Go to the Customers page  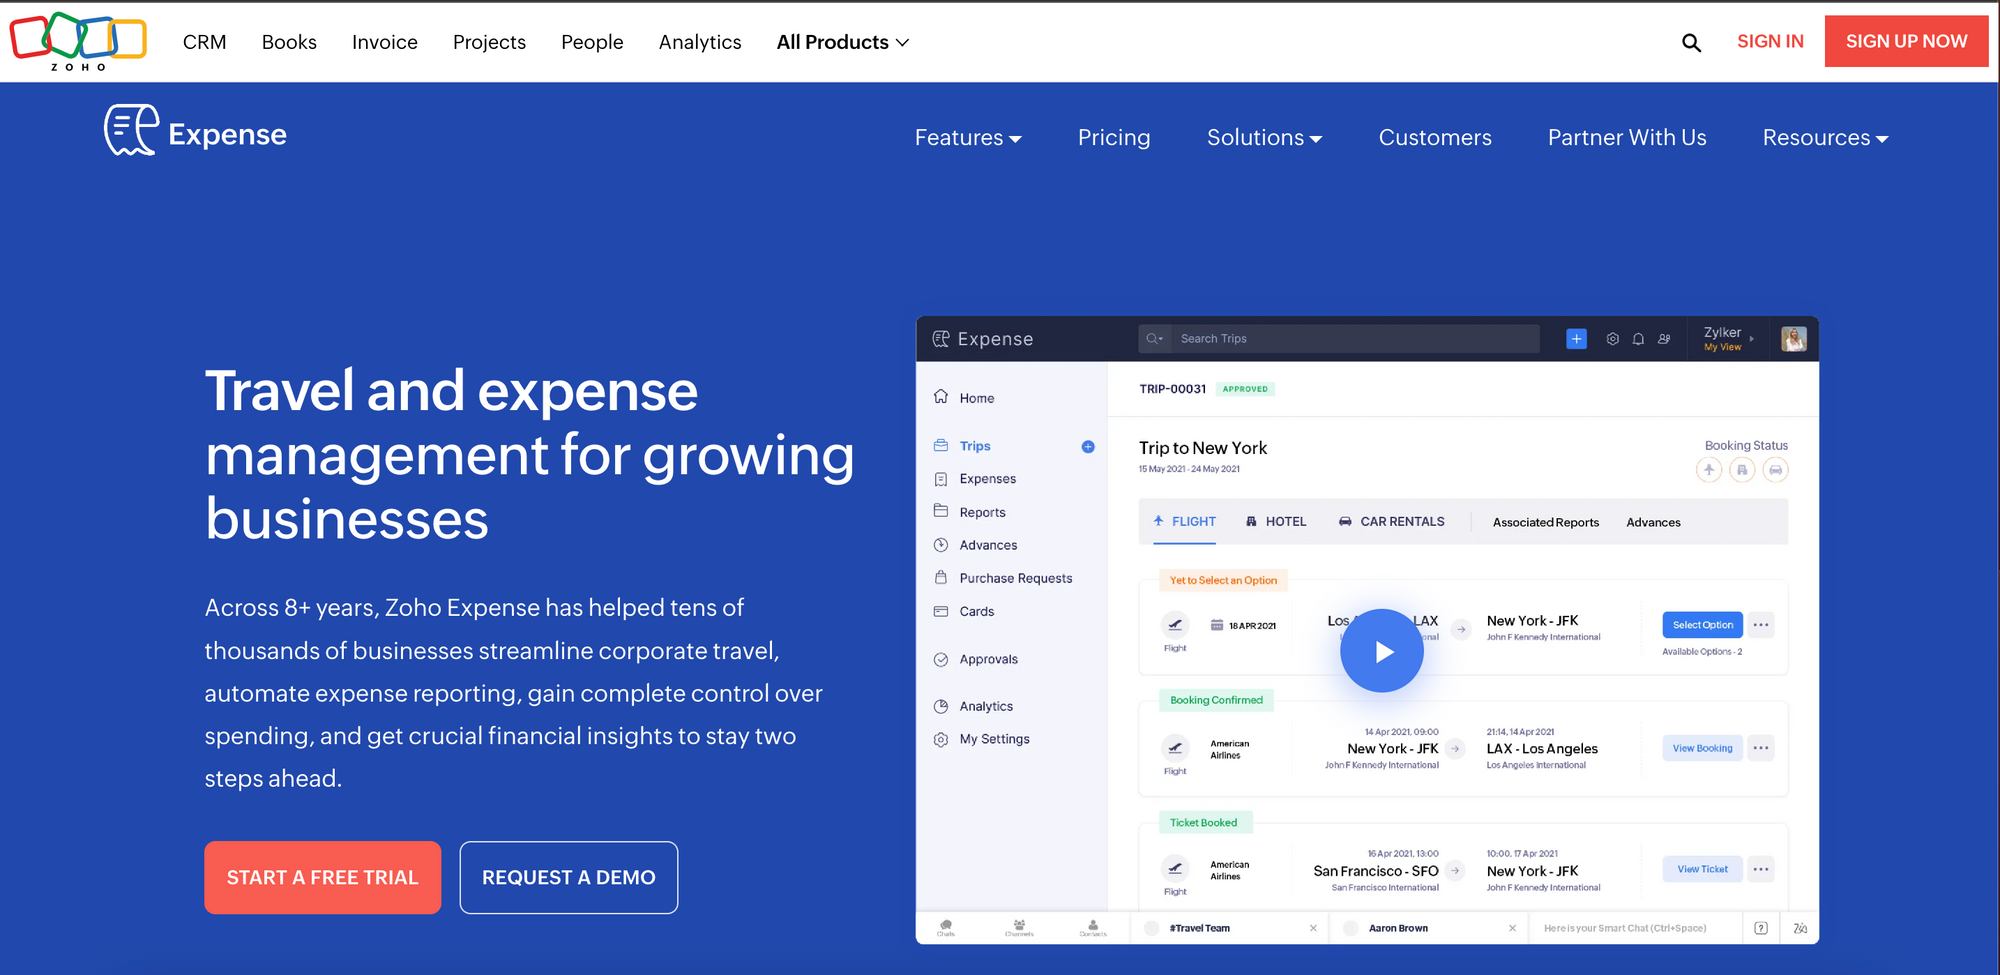coord(1435,138)
